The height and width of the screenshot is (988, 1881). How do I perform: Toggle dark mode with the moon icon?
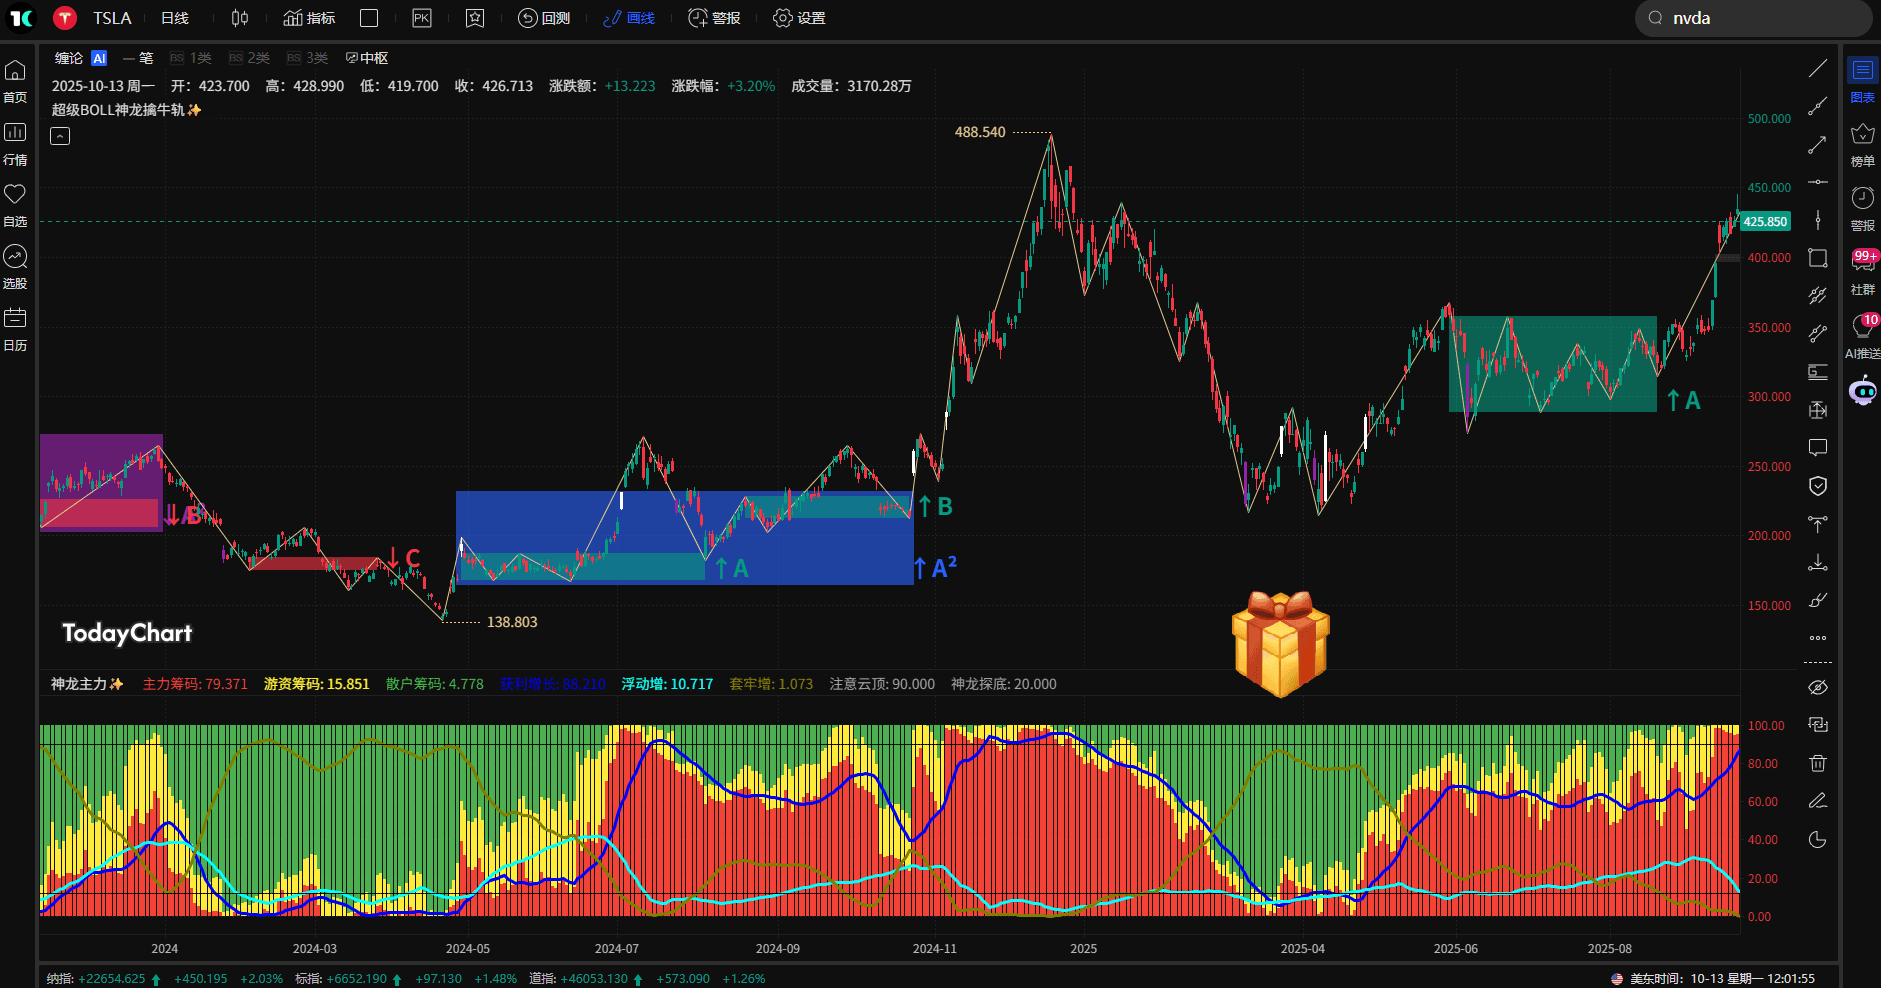(x=1819, y=840)
